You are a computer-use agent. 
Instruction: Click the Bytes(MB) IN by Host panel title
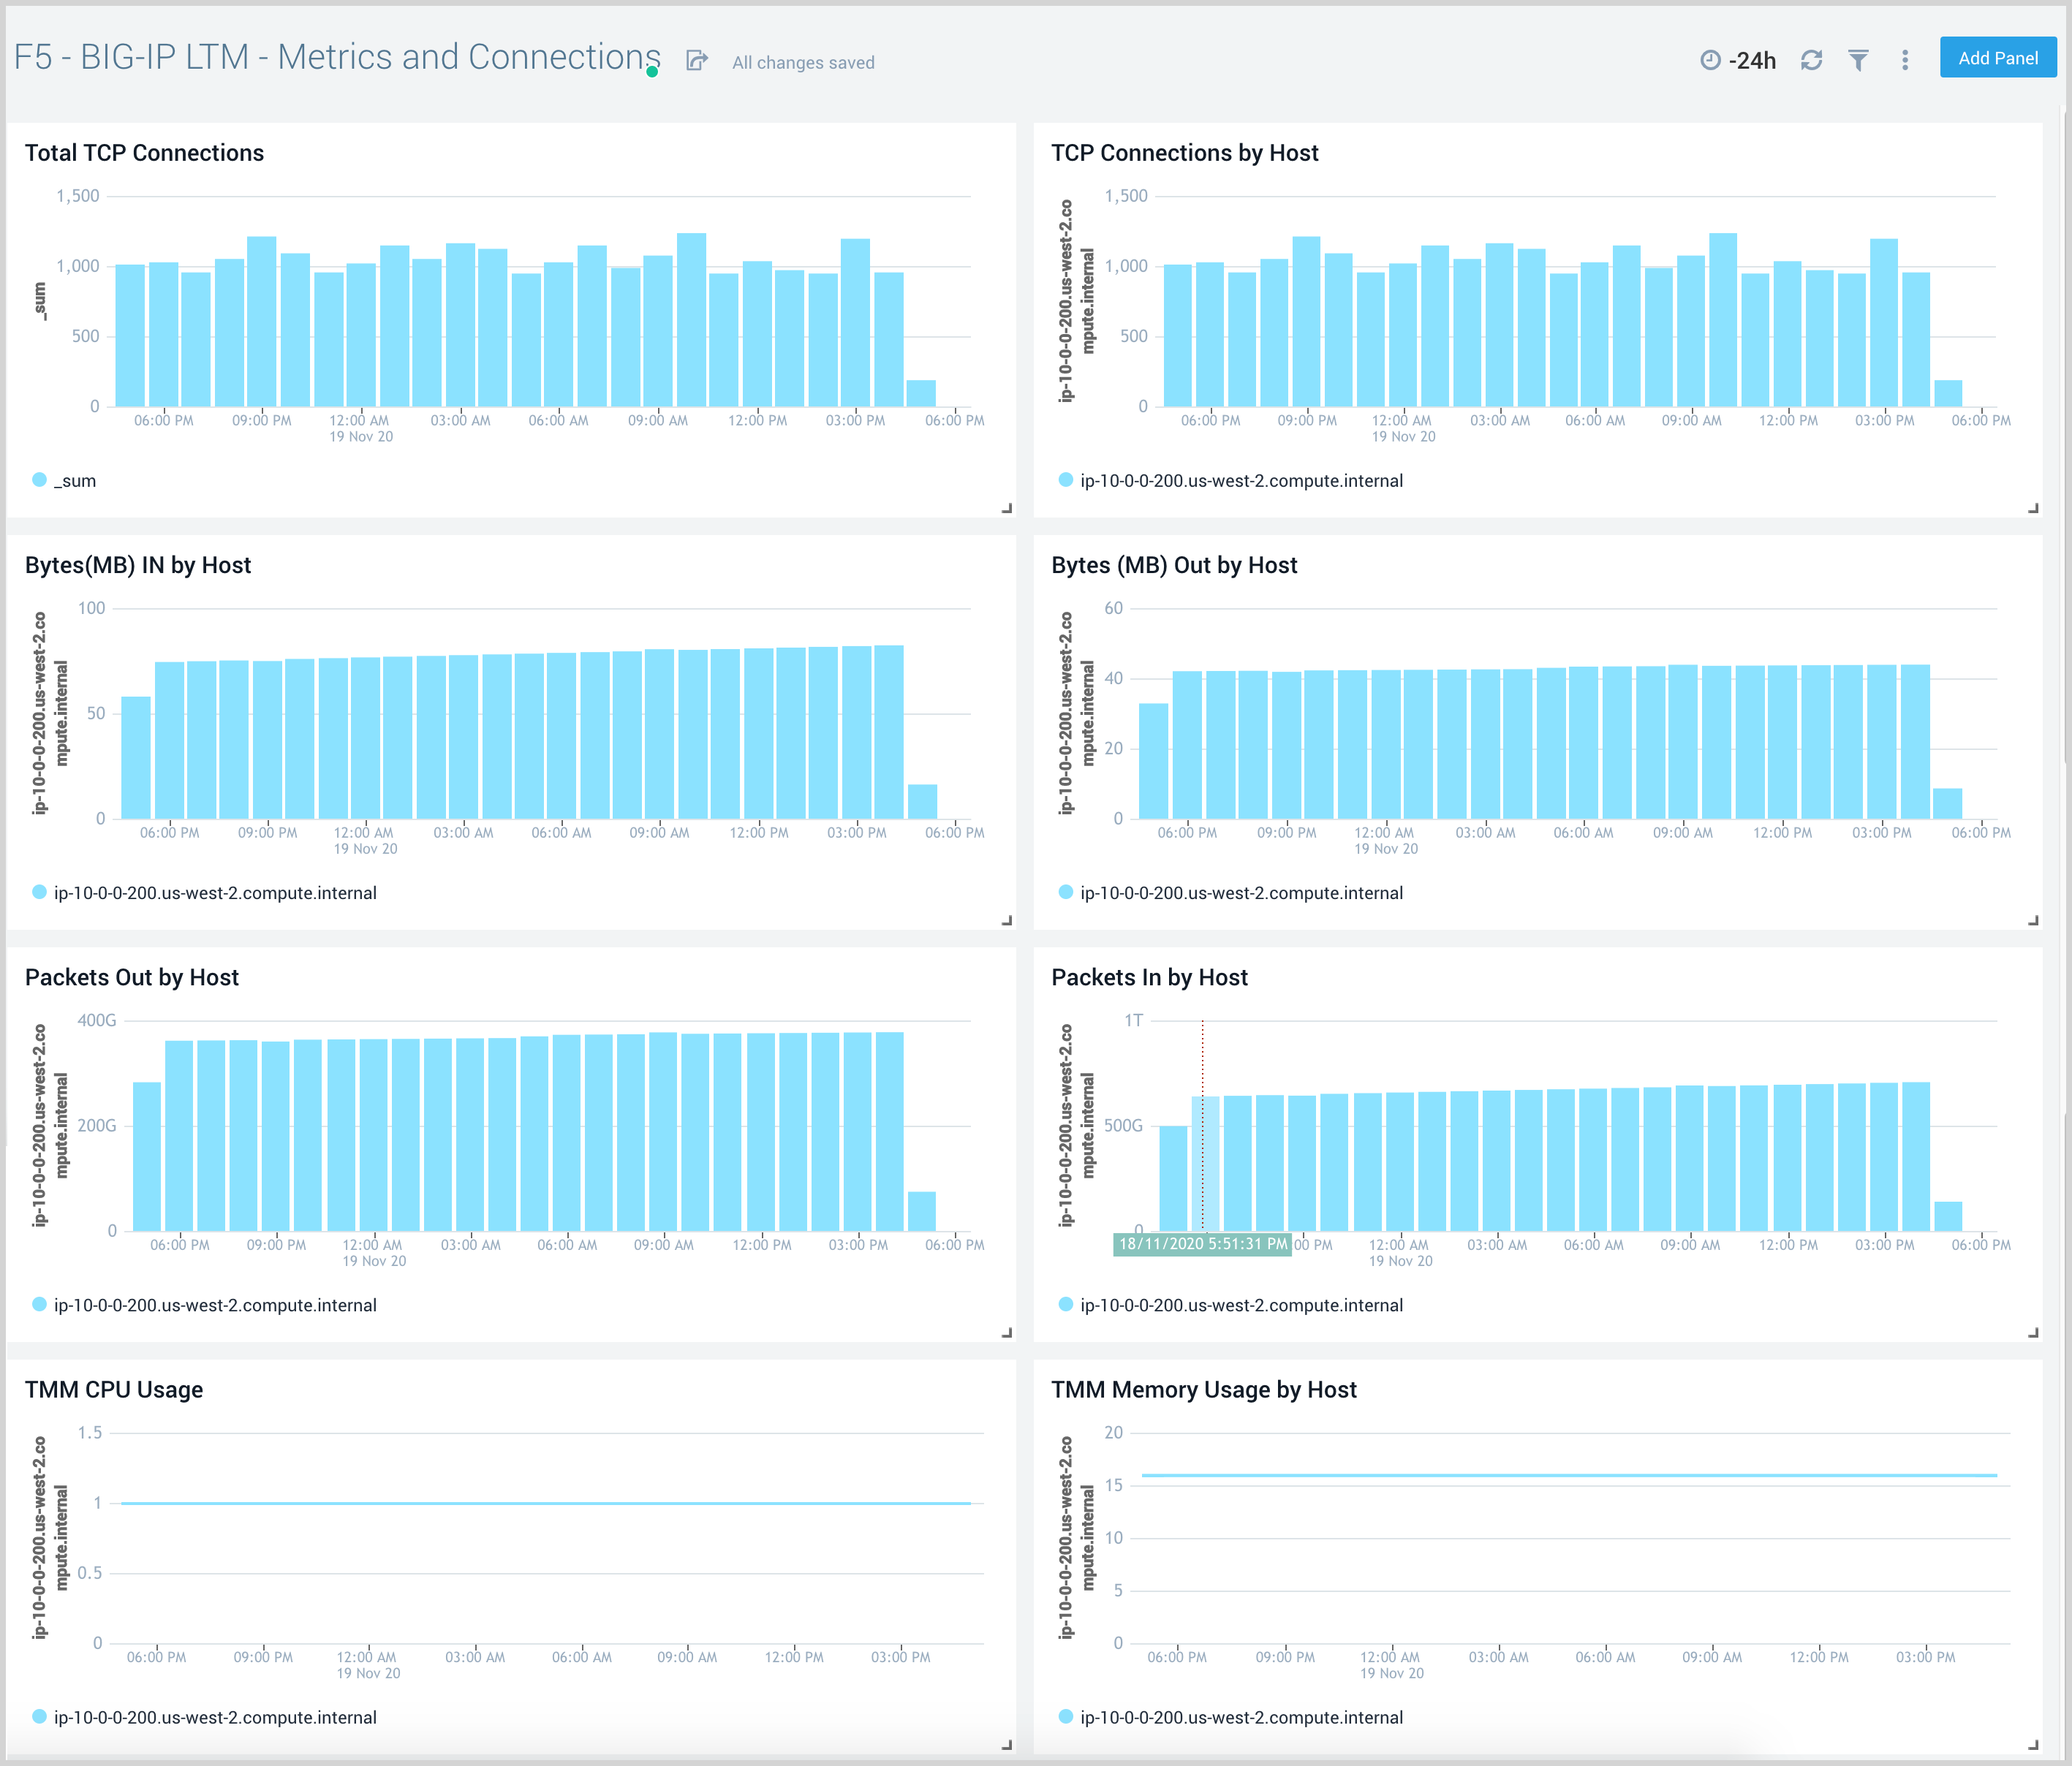tap(138, 565)
